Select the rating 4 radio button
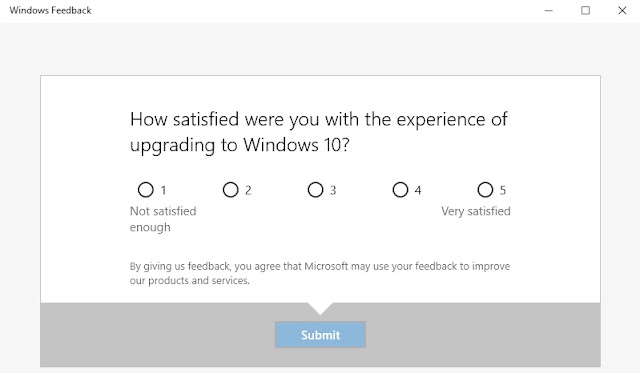Image resolution: width=640 pixels, height=373 pixels. [400, 190]
